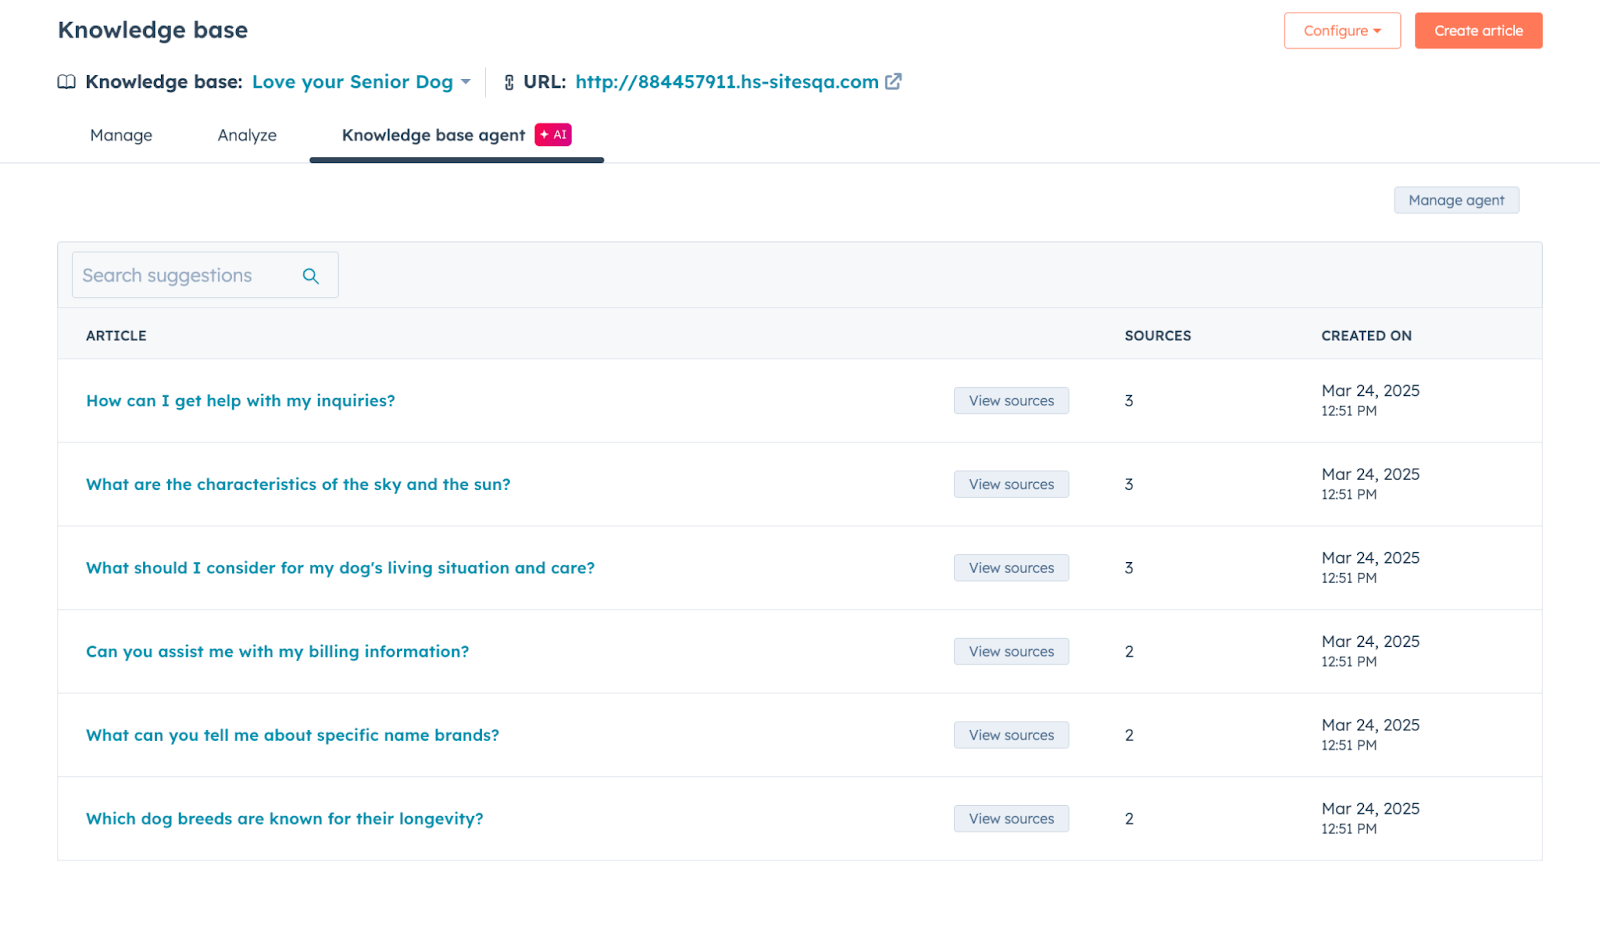Screen dimensions: 1600x952
Task: Focus the Search suggestions field
Action: point(185,276)
